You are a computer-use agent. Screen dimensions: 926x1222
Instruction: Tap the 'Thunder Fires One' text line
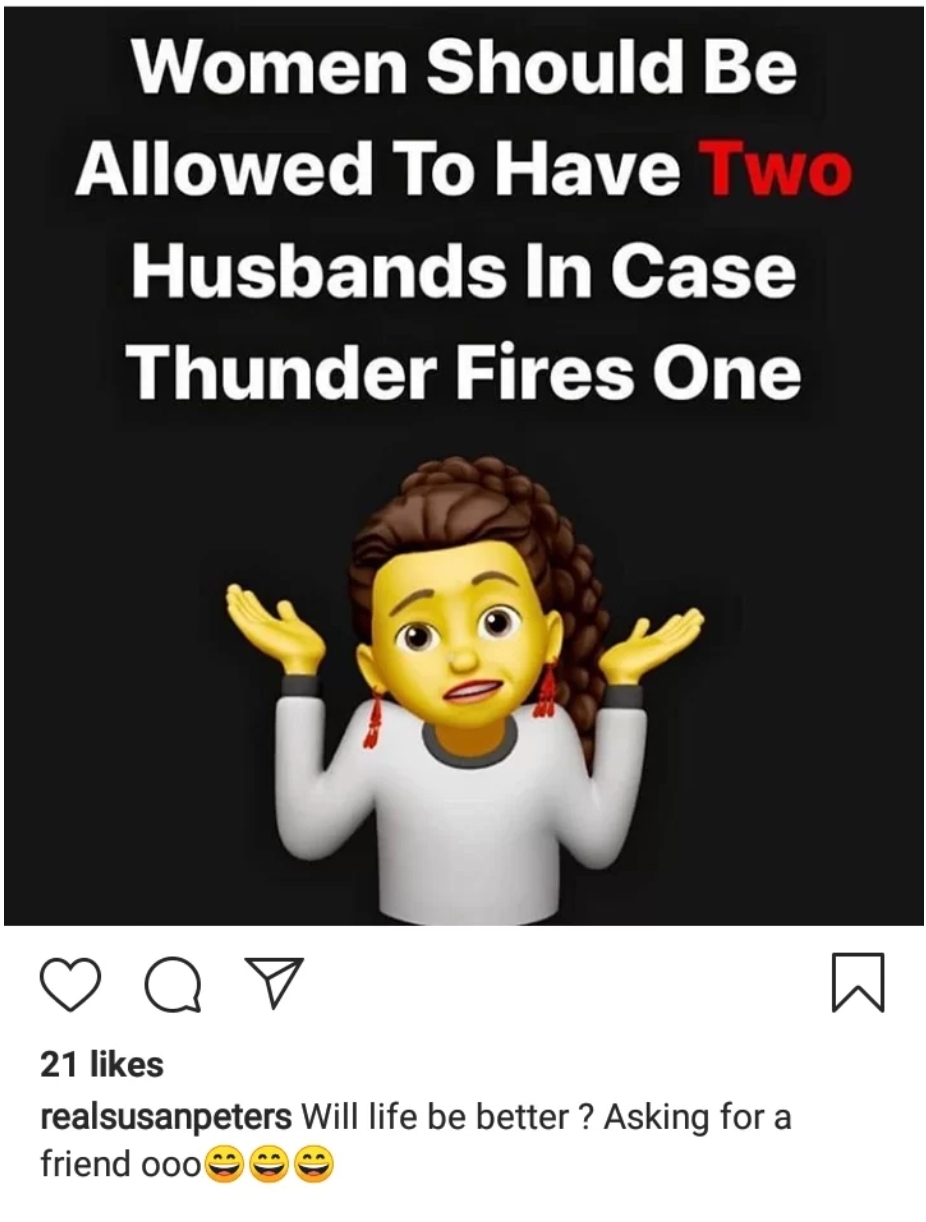coord(467,372)
